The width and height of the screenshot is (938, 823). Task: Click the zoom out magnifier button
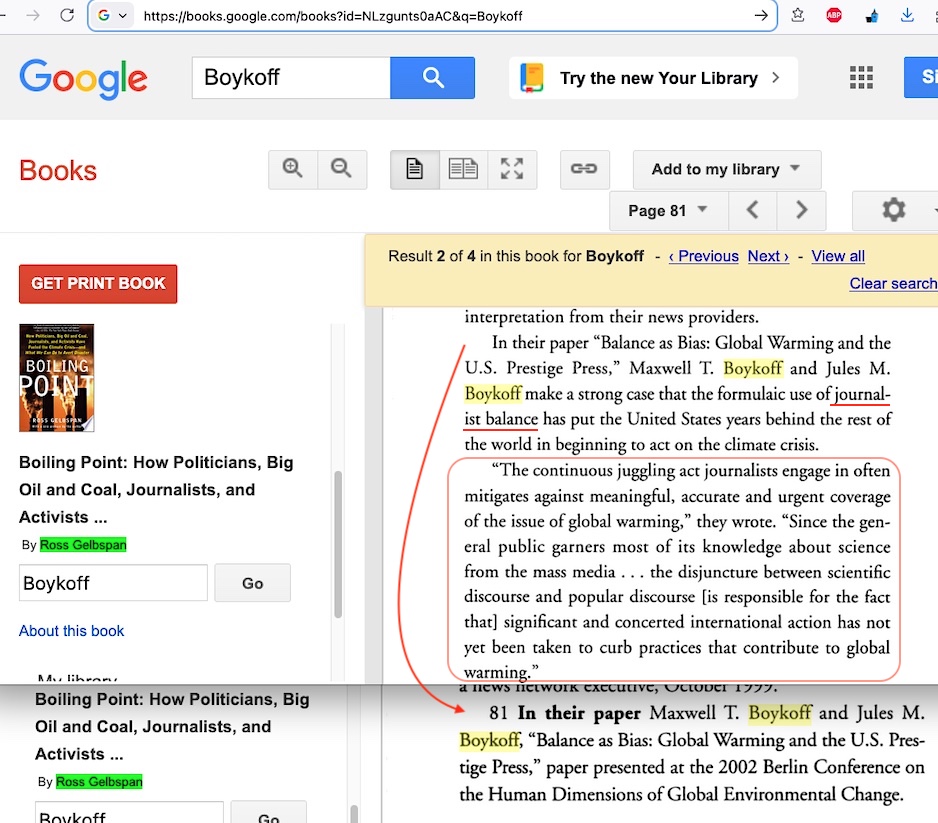tap(342, 170)
